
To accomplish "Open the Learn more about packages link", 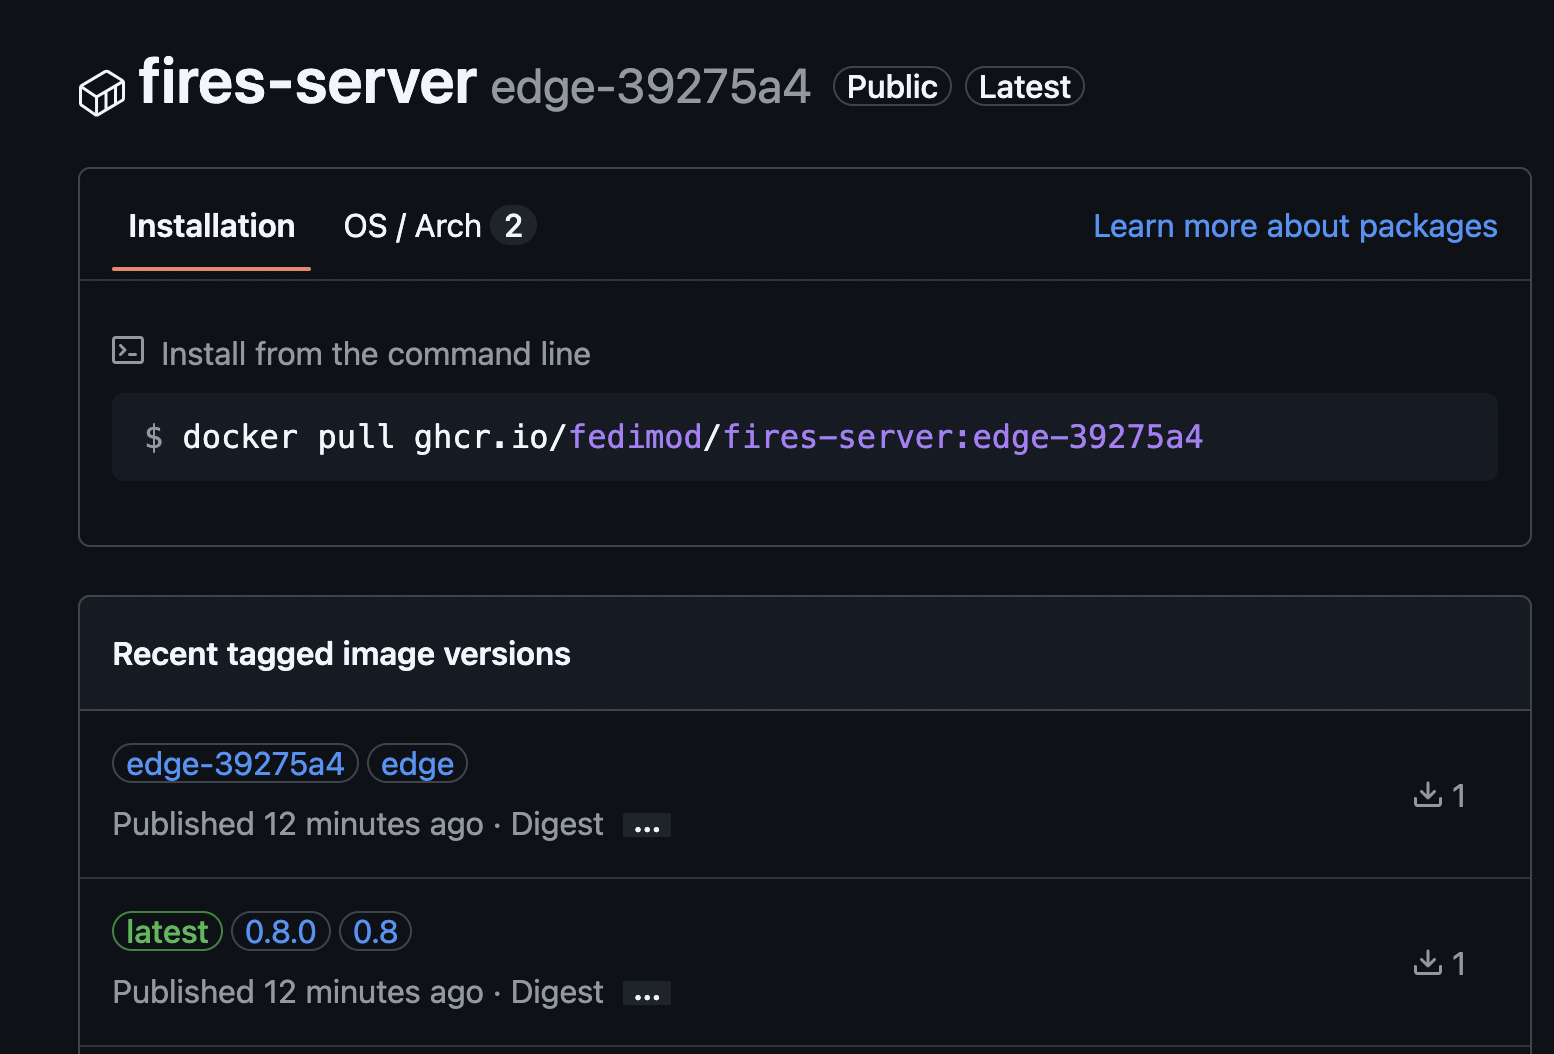I will tap(1294, 226).
